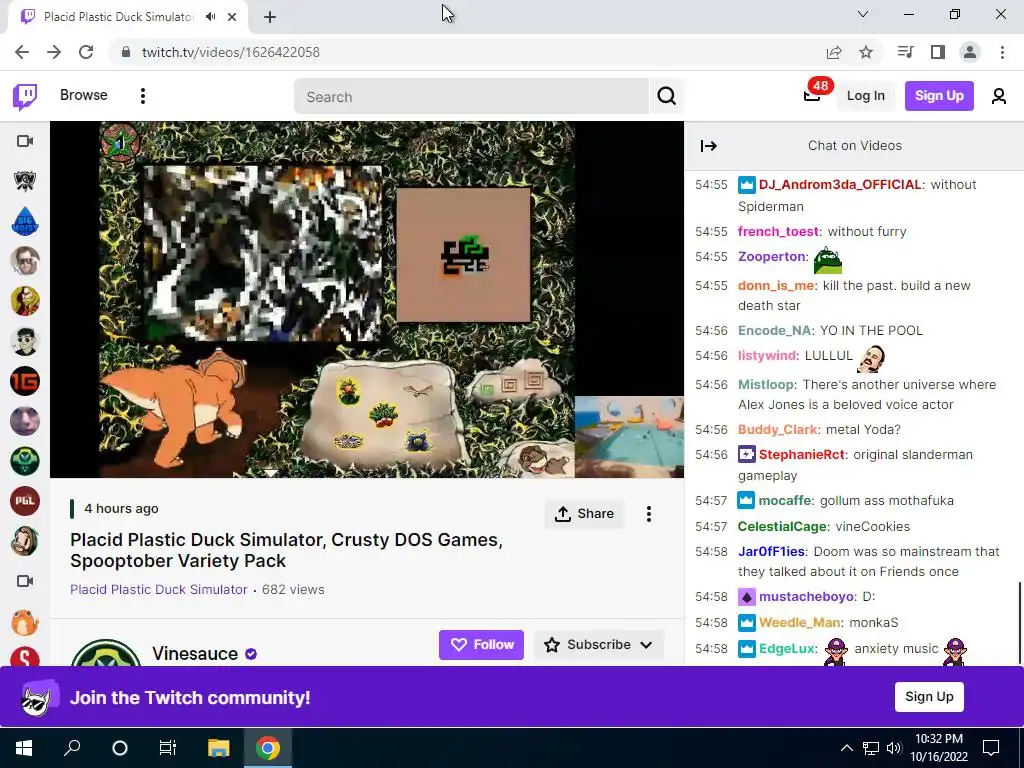Open CelestialCage username in chat

(782, 526)
